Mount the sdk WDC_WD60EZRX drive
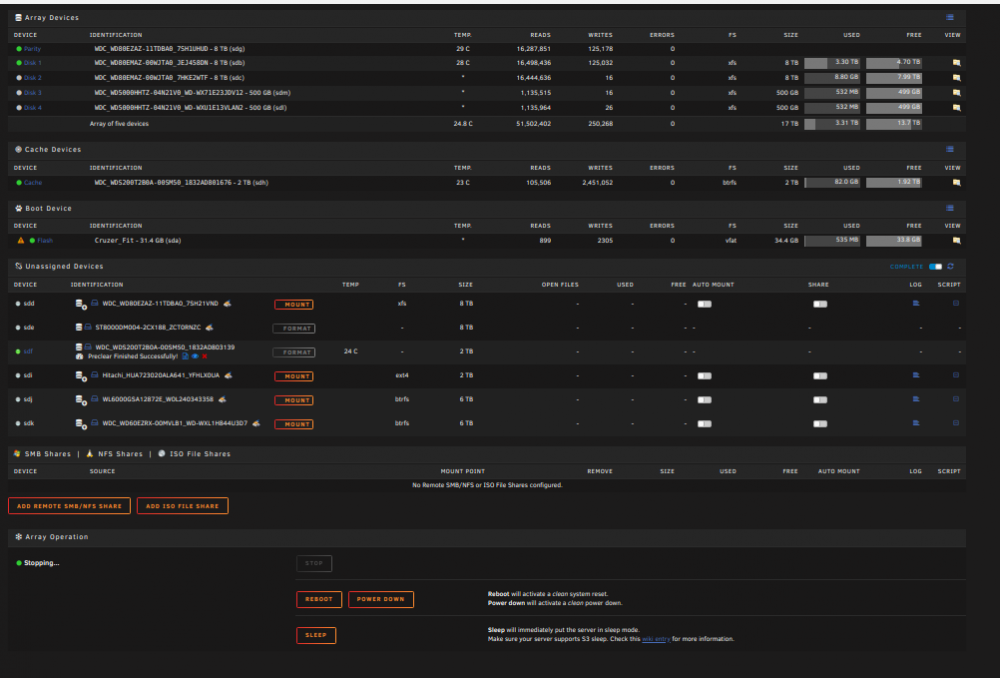The width and height of the screenshot is (1000, 678). 294,424
